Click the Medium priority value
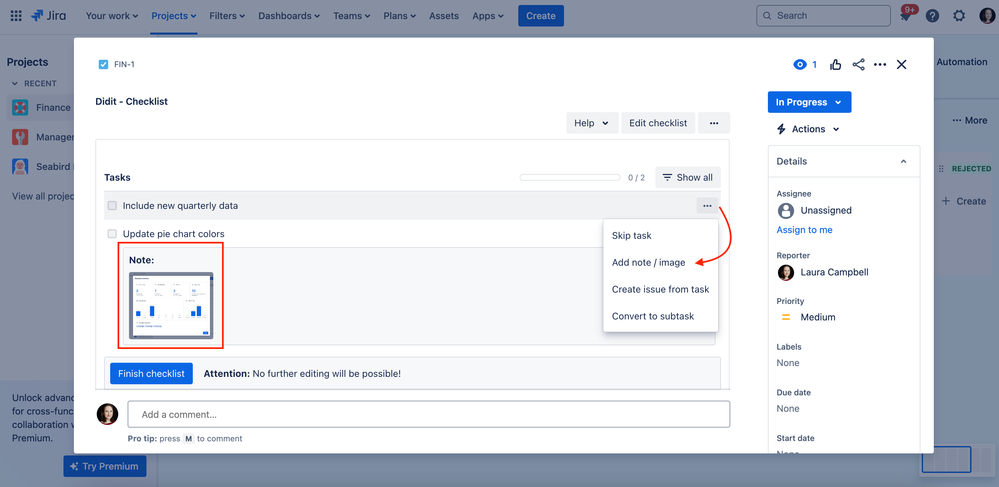The height and width of the screenshot is (487, 999). pos(817,317)
